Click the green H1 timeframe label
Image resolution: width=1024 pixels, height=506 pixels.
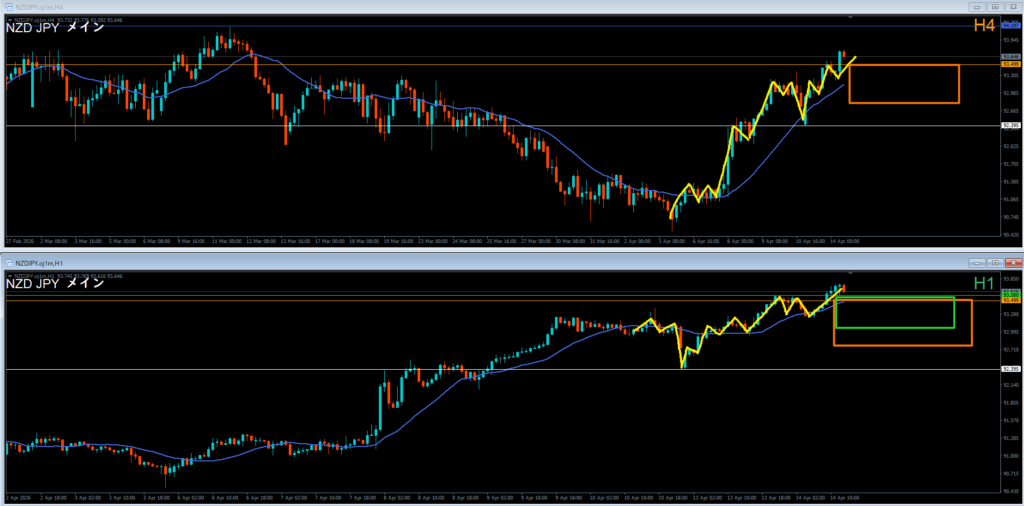(x=984, y=283)
